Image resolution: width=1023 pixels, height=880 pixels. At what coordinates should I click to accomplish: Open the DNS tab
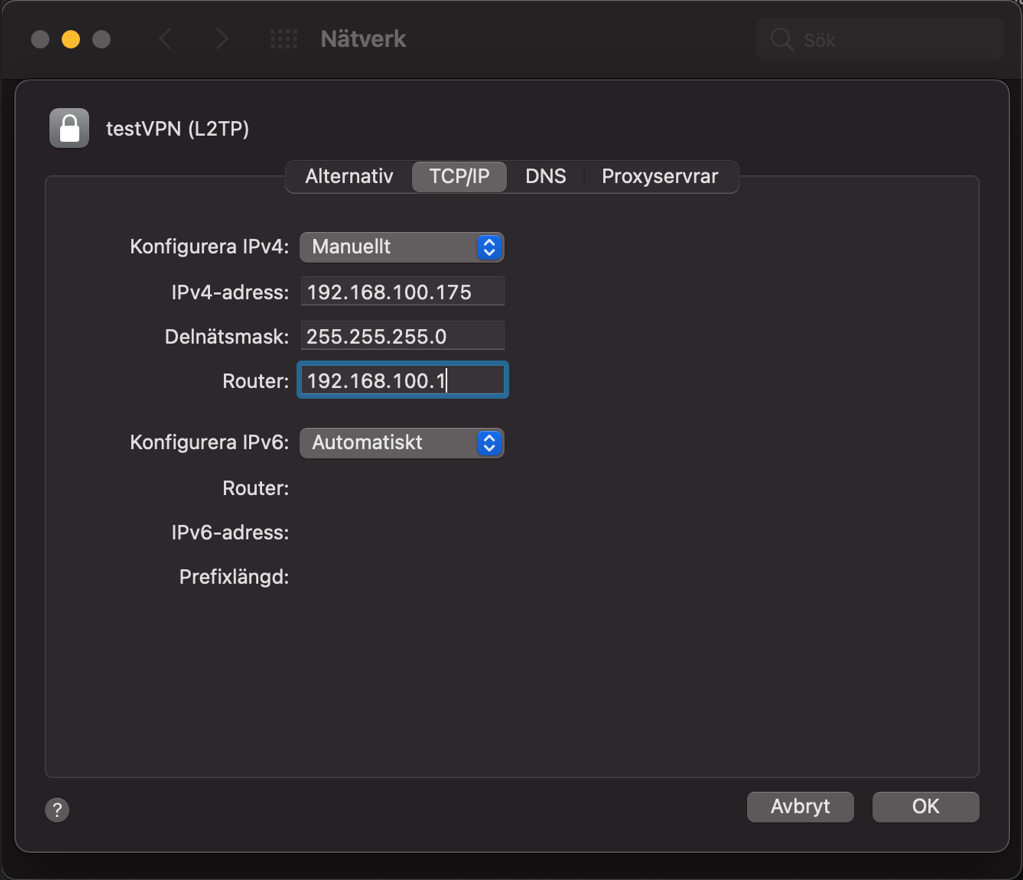pyautogui.click(x=545, y=176)
